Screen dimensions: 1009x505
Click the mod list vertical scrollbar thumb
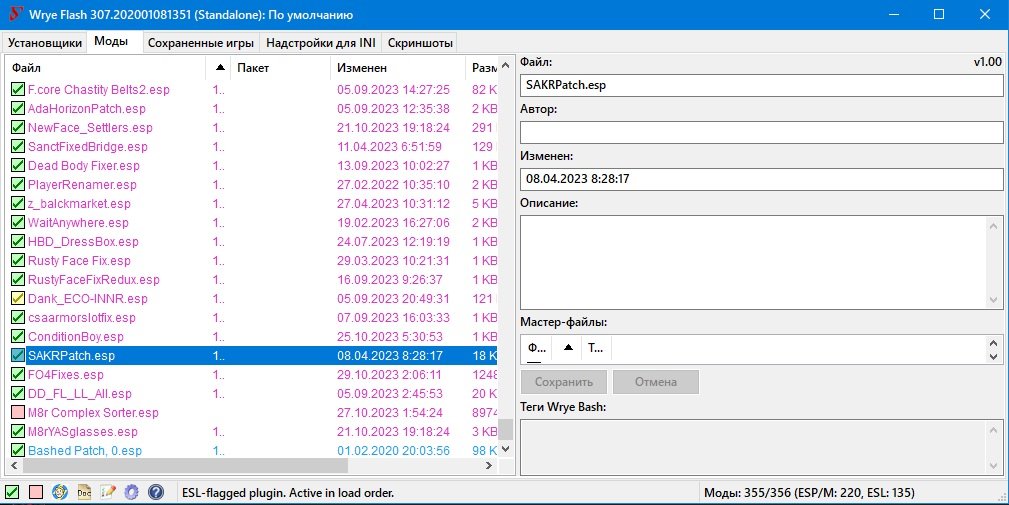tap(505, 430)
